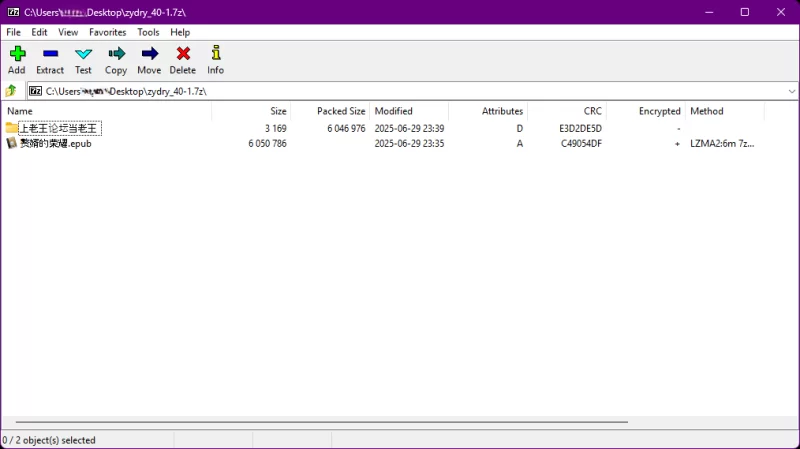Click modified date 2025-06-29 23:35

pos(409,144)
